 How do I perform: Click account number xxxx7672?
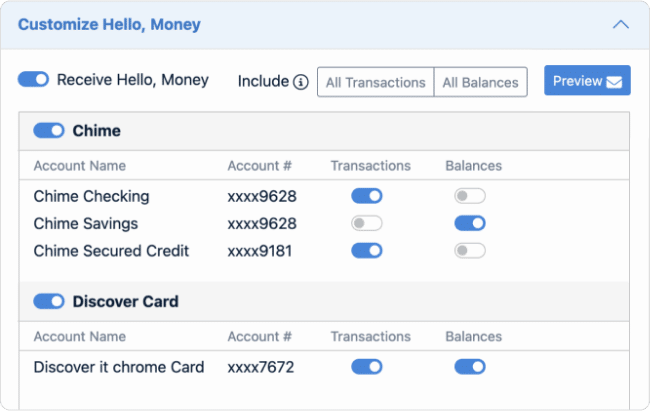point(261,367)
